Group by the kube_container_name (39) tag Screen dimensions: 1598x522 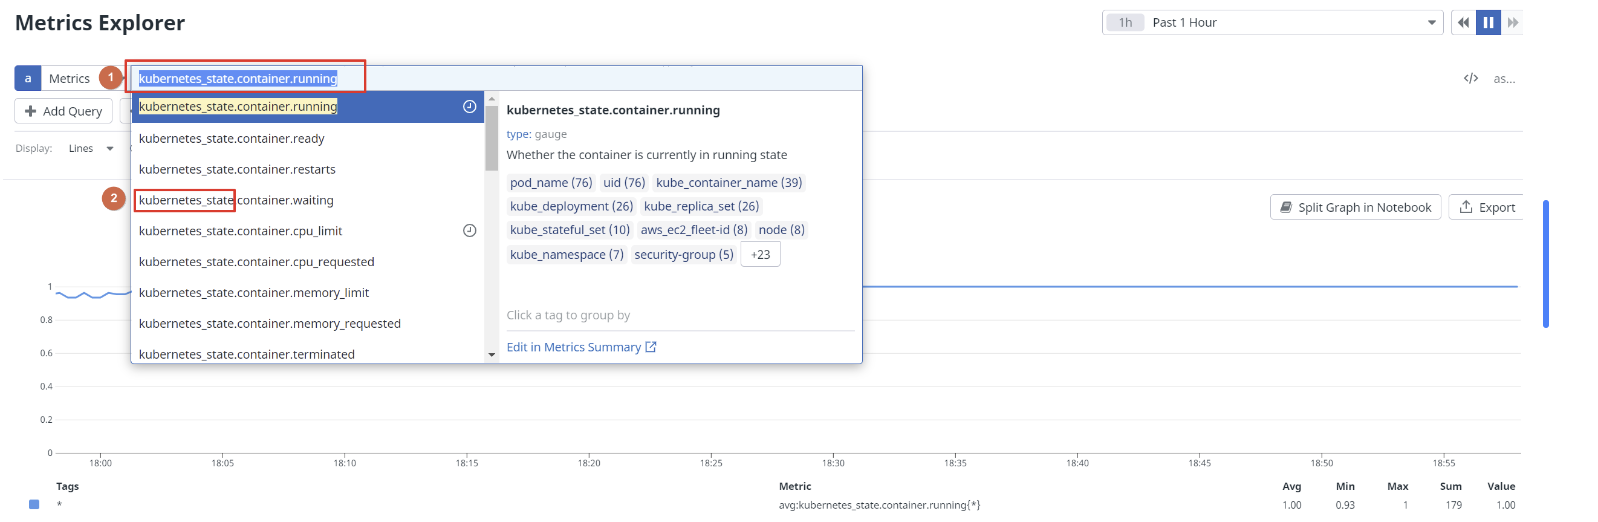click(x=729, y=183)
